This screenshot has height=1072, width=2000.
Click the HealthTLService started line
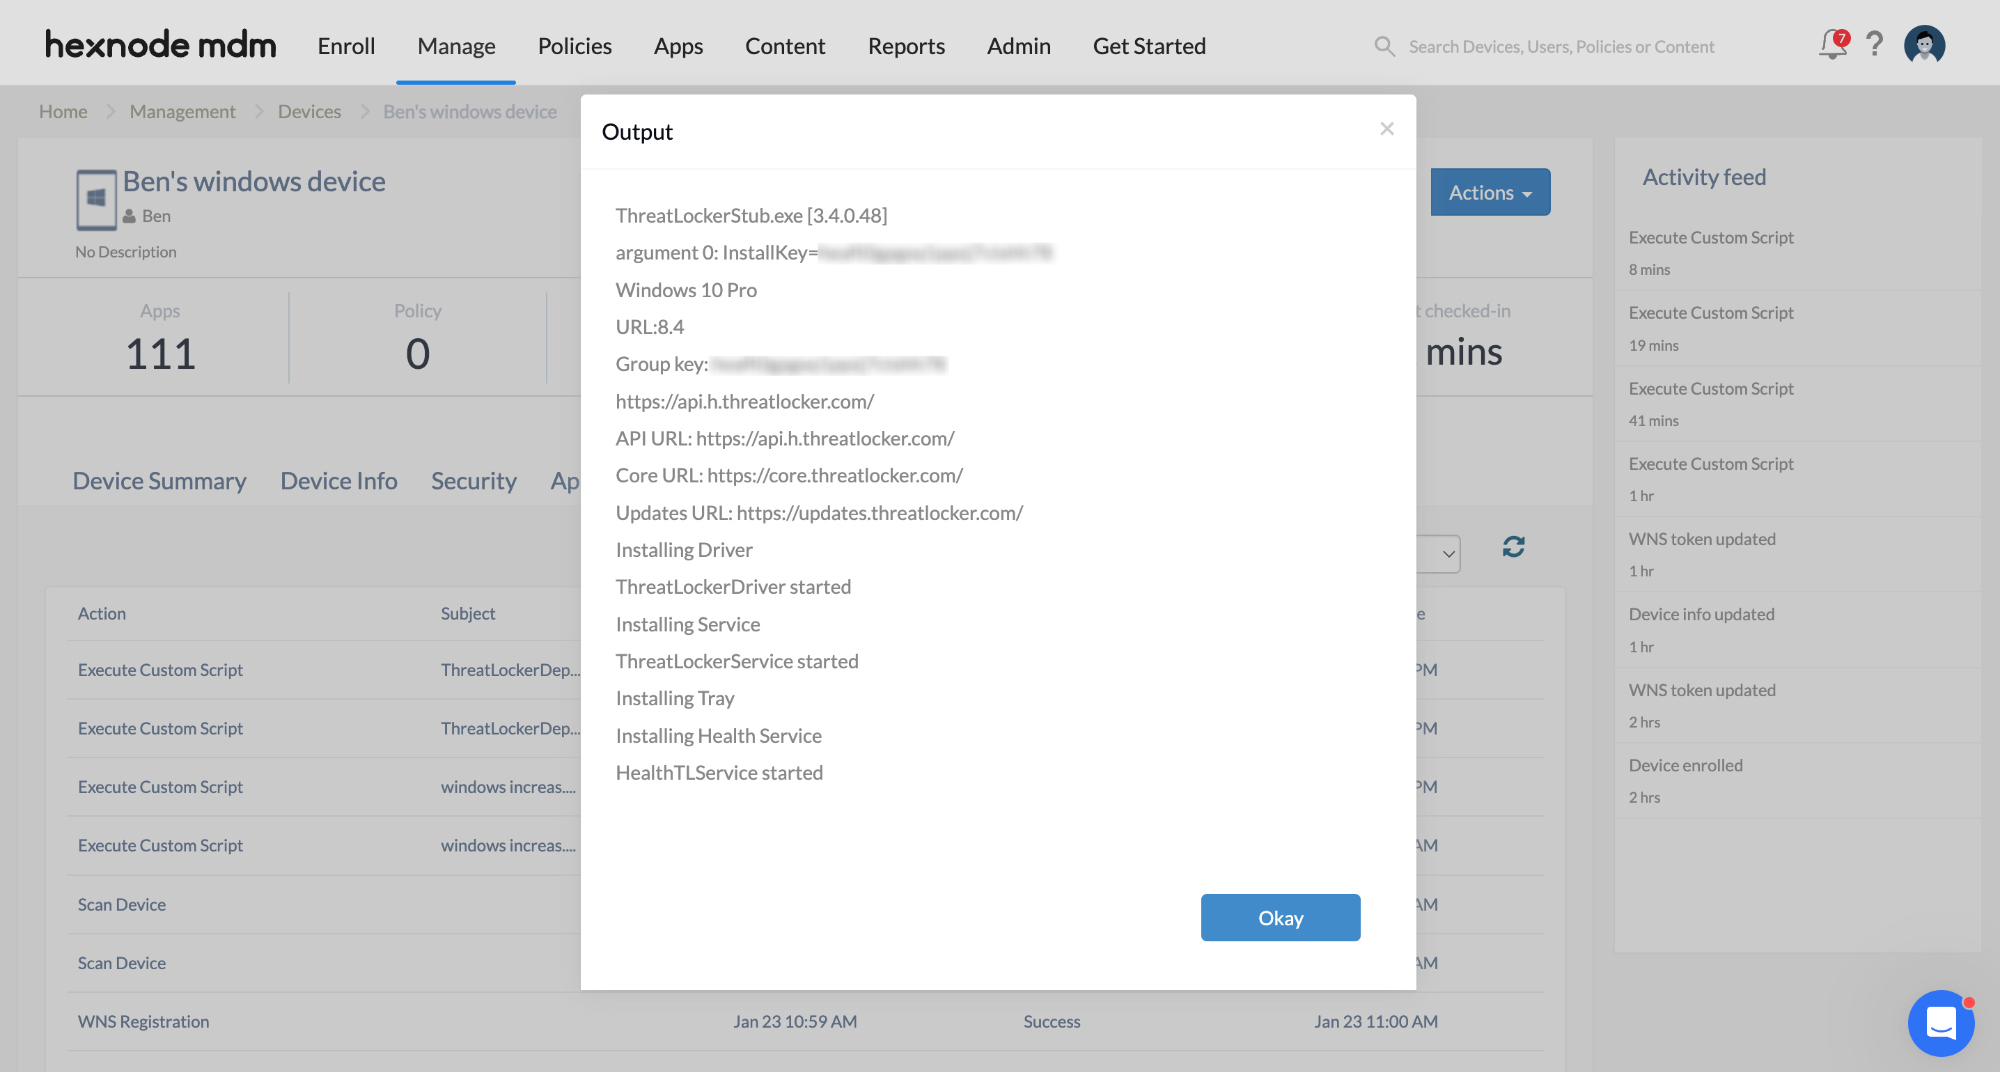point(719,773)
